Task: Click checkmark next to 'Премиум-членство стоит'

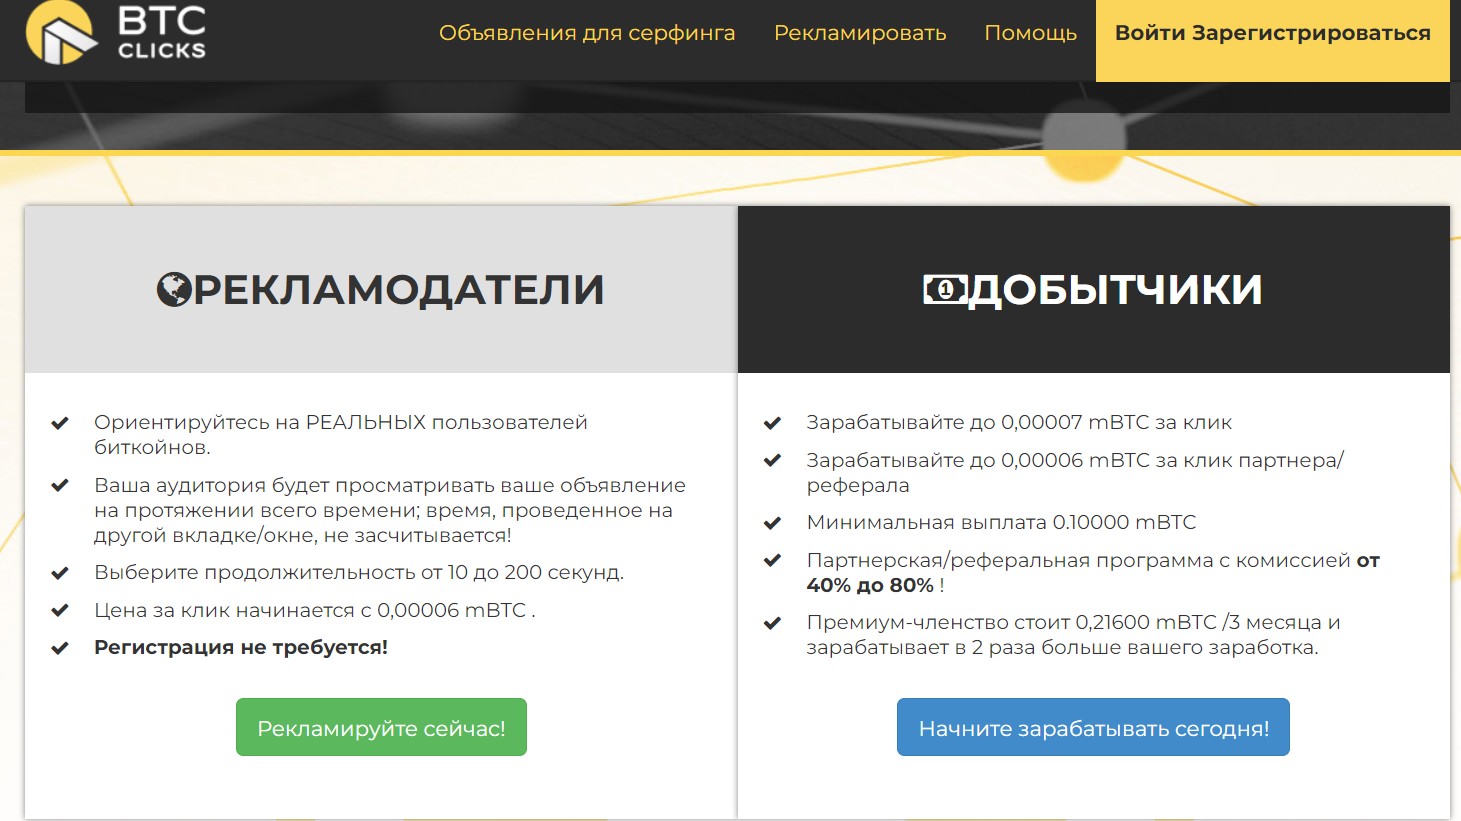Action: click(772, 623)
